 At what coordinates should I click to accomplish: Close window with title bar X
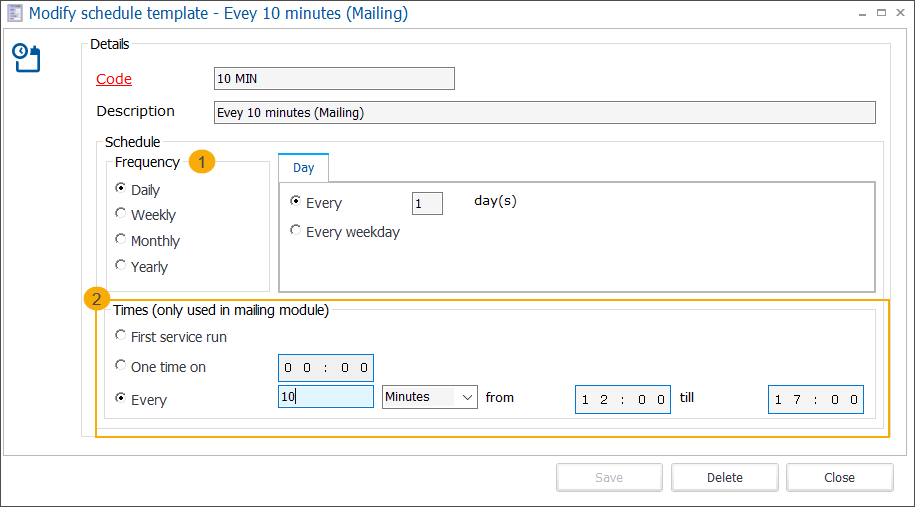900,13
